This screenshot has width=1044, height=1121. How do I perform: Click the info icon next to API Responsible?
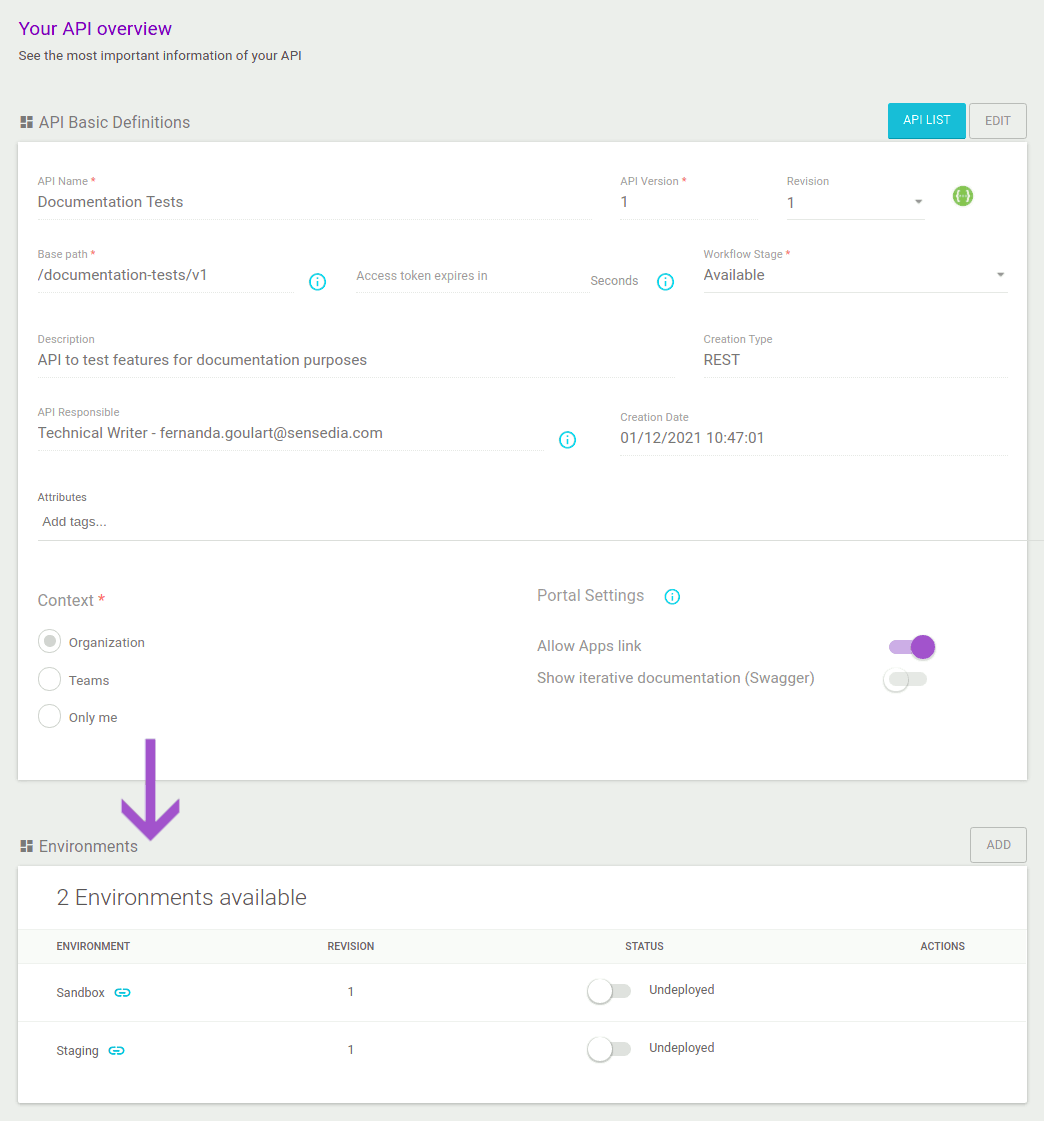(567, 440)
